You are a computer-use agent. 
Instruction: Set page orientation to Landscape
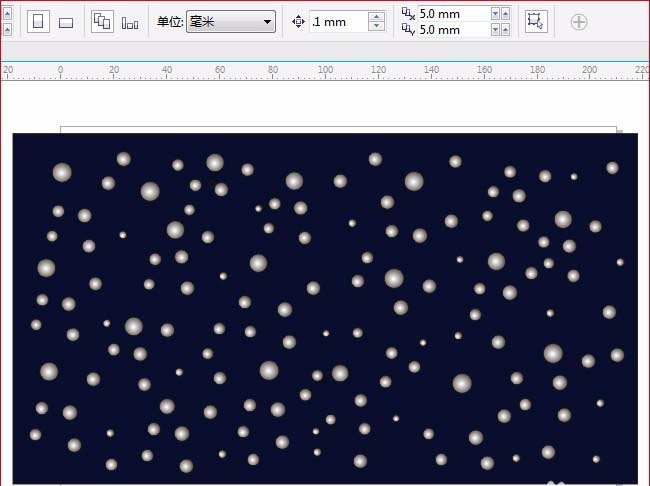[x=66, y=23]
